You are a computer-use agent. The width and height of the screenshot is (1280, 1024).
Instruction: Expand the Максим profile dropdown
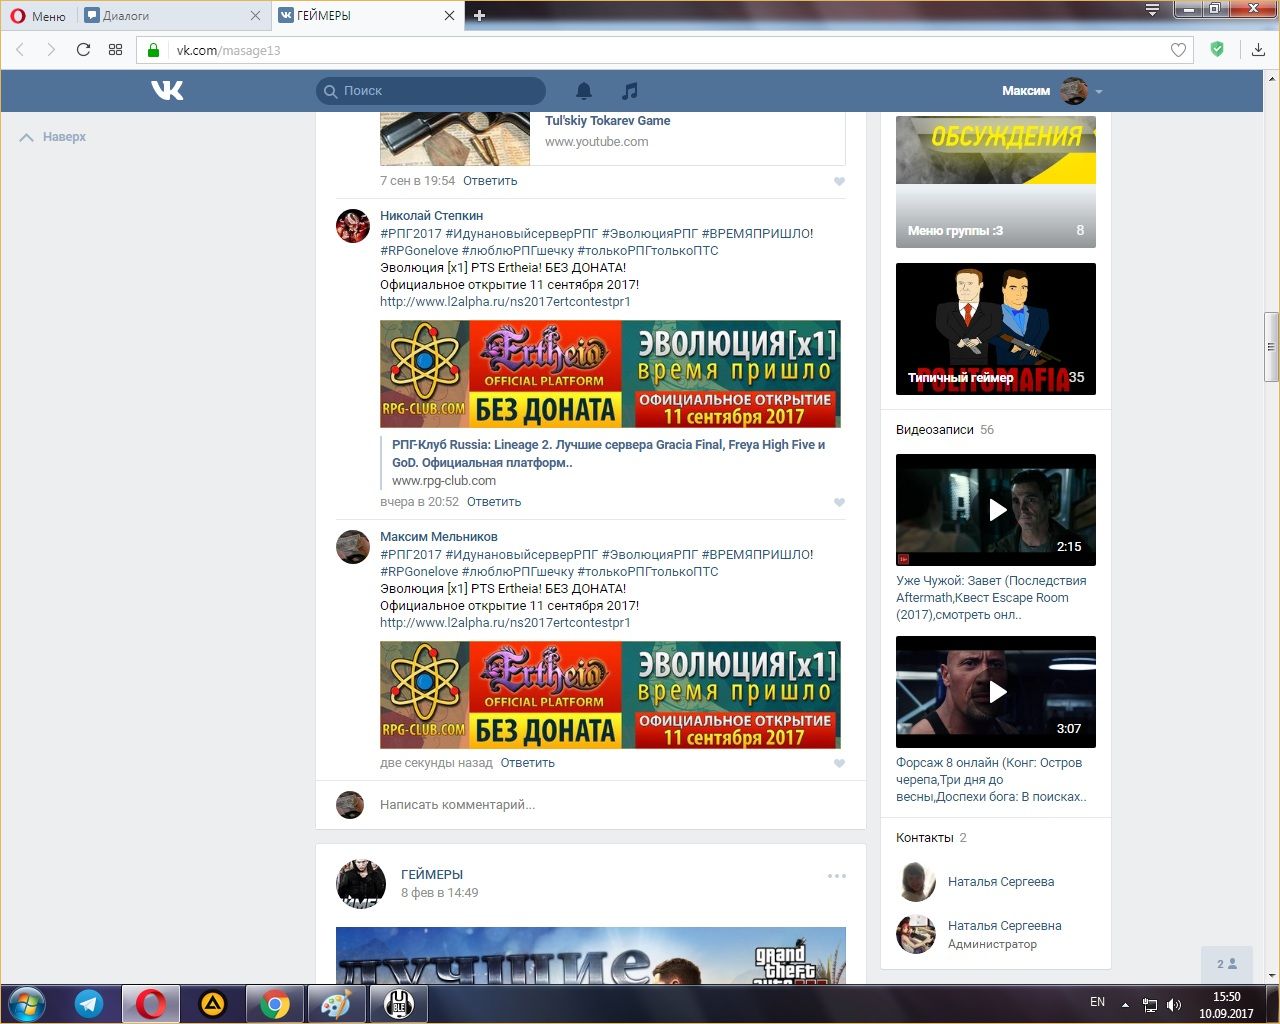tap(1052, 91)
